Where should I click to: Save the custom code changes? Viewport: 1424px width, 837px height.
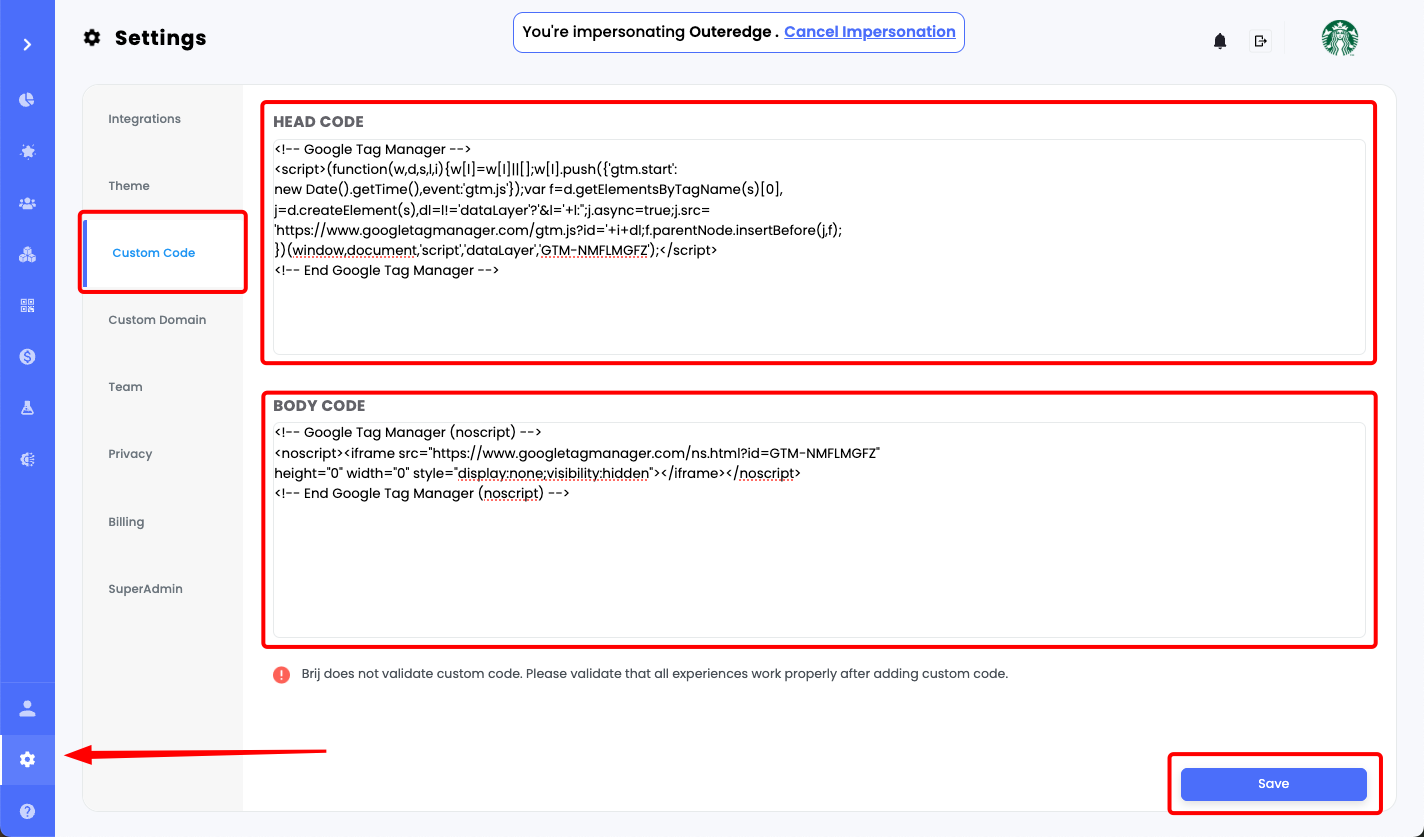point(1274,784)
